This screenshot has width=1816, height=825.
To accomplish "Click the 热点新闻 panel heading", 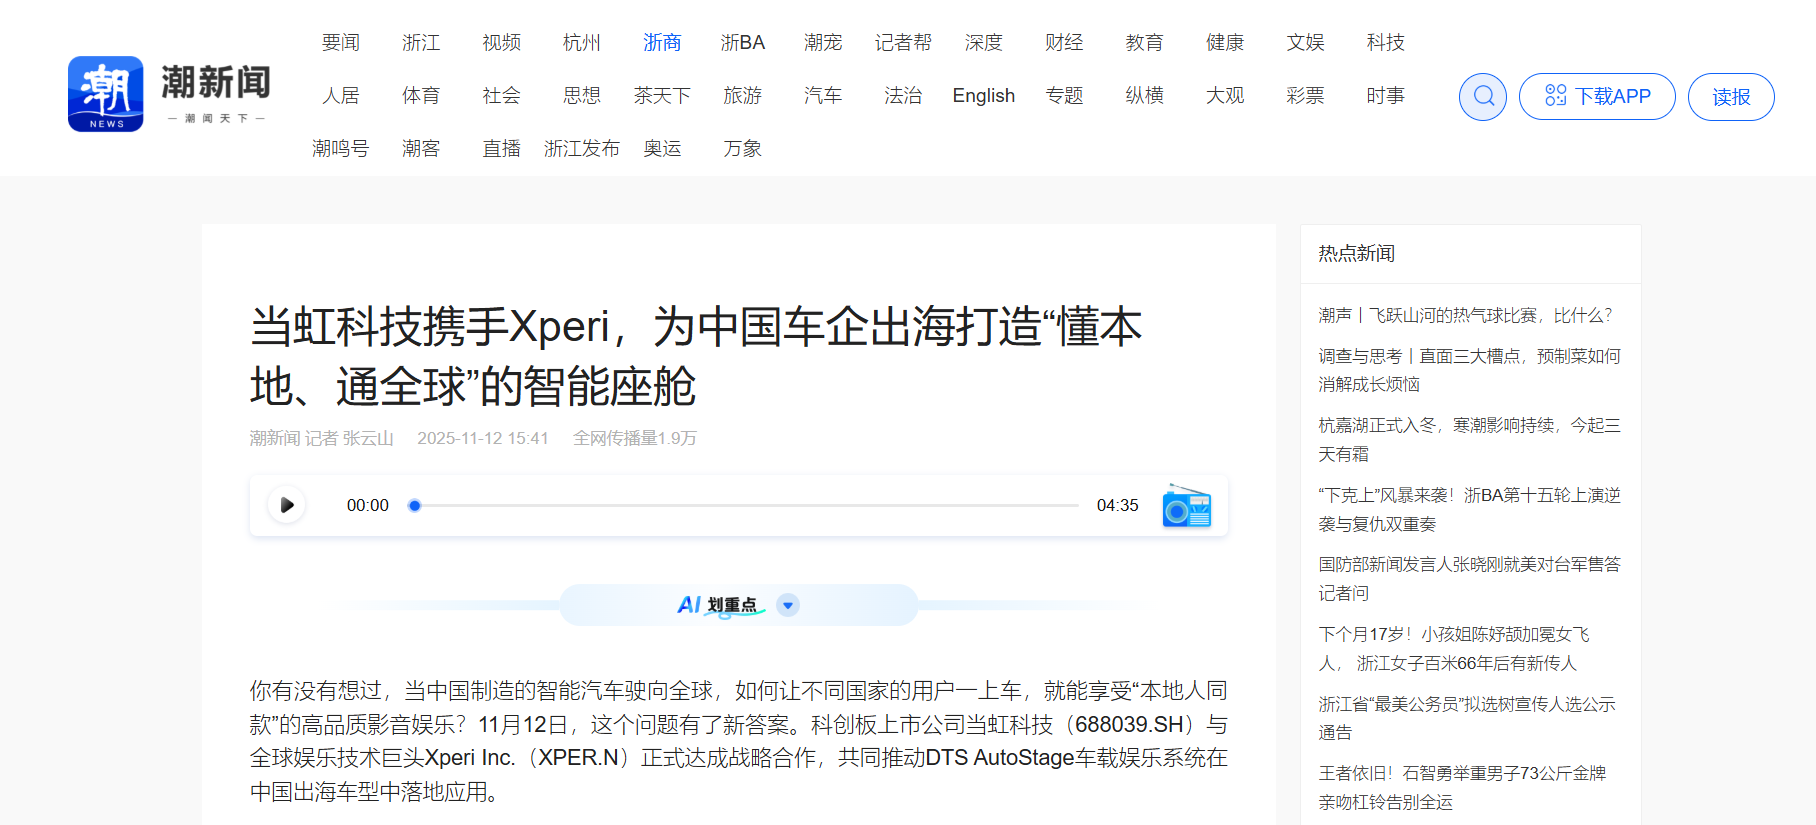I will tap(1356, 254).
